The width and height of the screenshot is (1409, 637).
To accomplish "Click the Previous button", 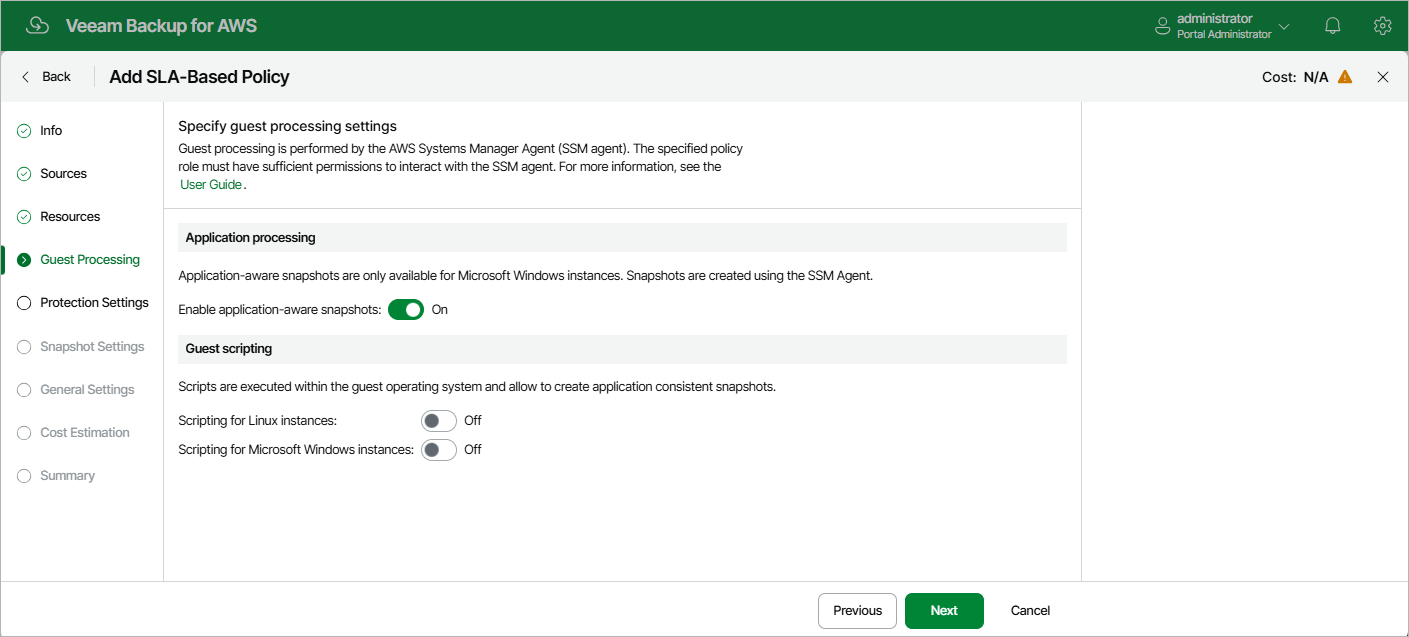I will 856,610.
